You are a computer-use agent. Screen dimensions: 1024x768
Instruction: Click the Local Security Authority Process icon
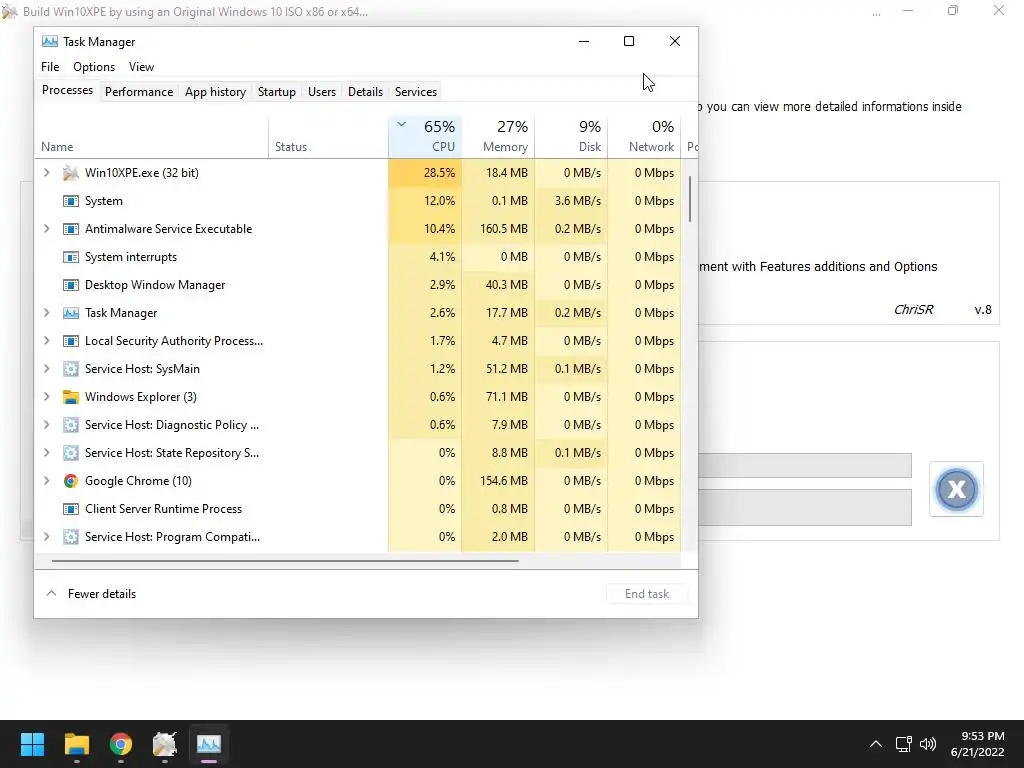pyautogui.click(x=71, y=341)
